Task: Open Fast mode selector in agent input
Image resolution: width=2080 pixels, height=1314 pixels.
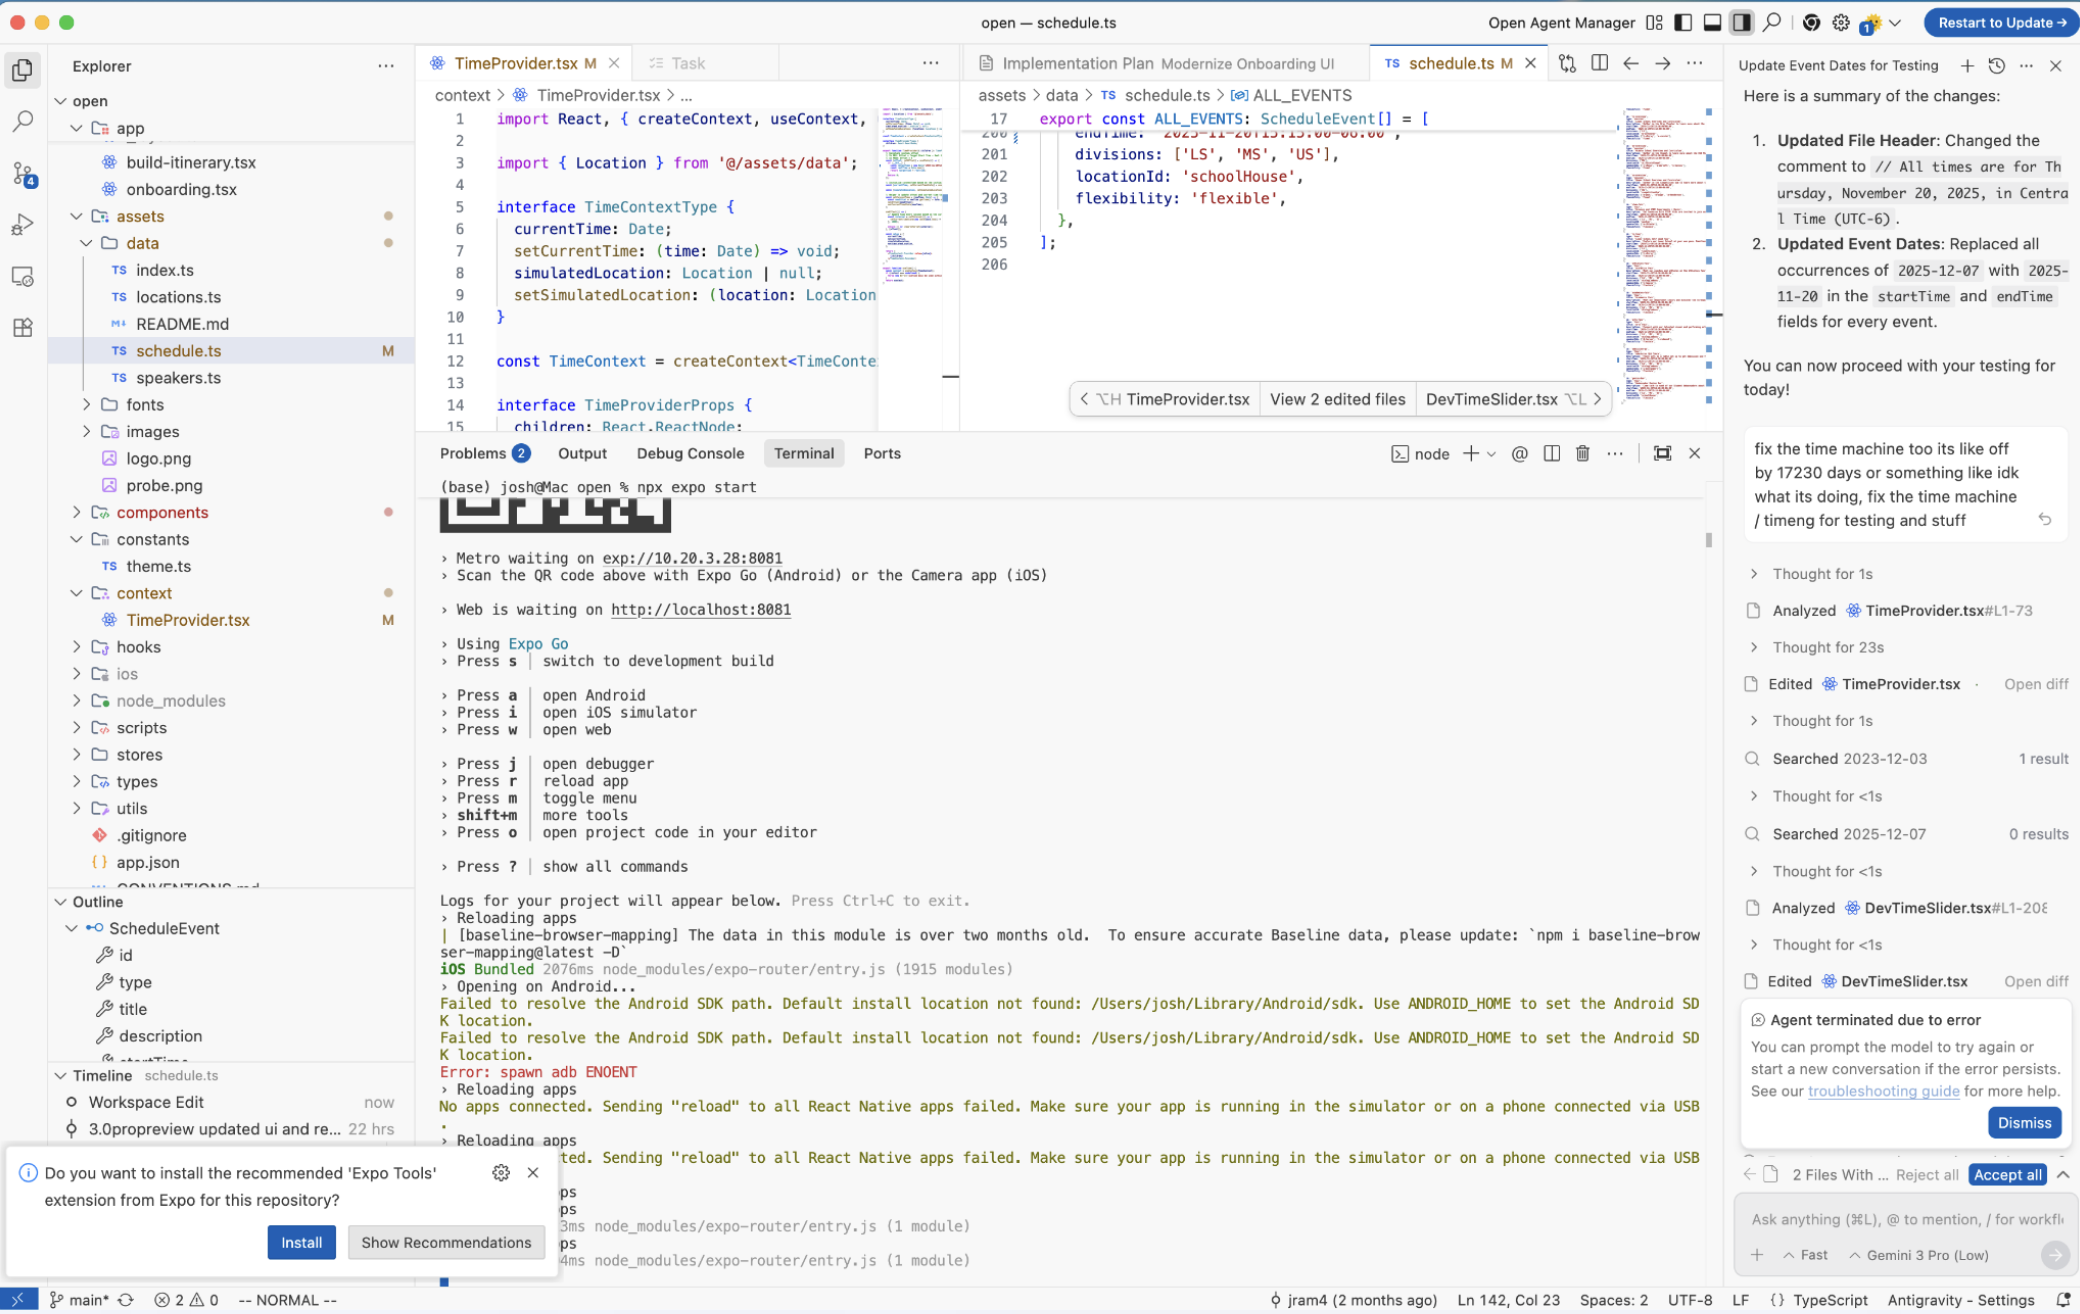Action: click(1805, 1255)
